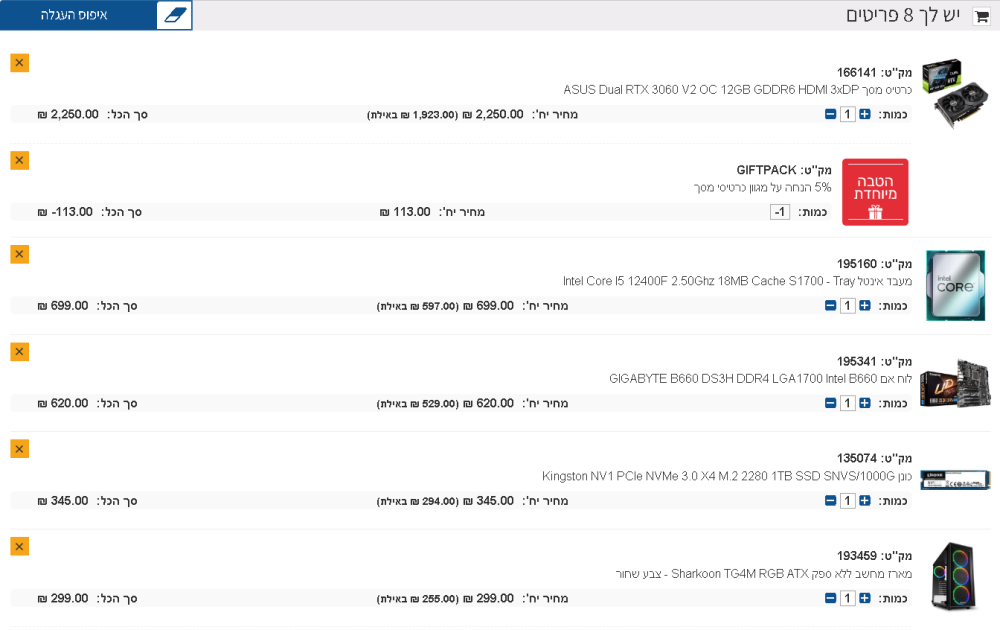Click the 699.00 total for Intel Core
Screen dimensions: 1000x630
coord(63,305)
